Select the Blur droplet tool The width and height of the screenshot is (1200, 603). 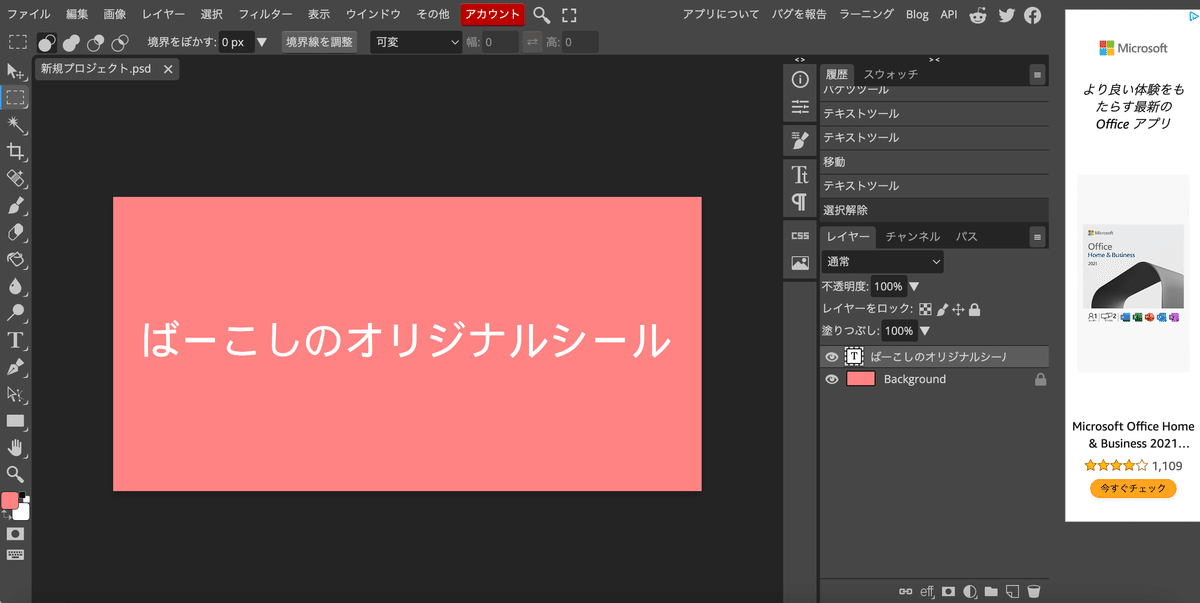(x=15, y=286)
